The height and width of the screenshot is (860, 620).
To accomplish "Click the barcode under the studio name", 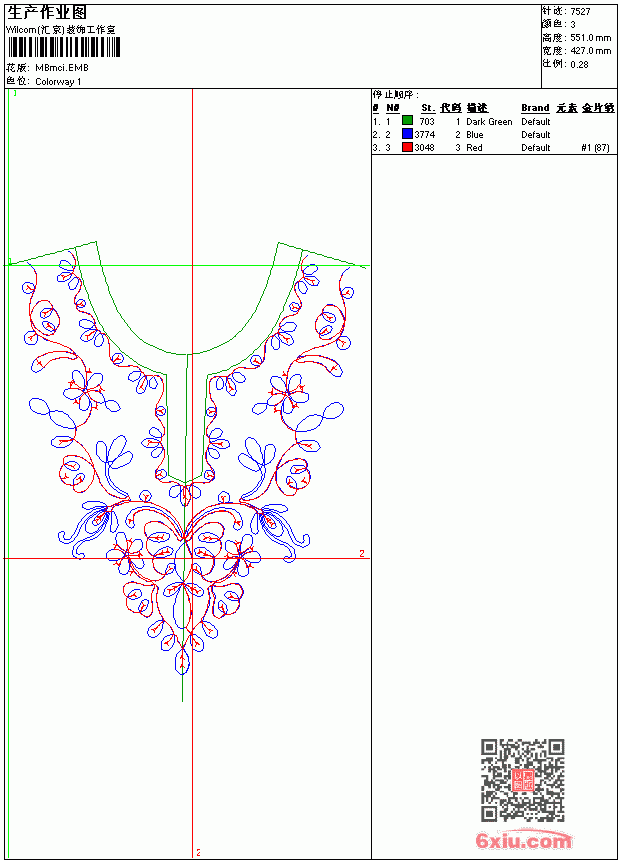I will click(63, 47).
